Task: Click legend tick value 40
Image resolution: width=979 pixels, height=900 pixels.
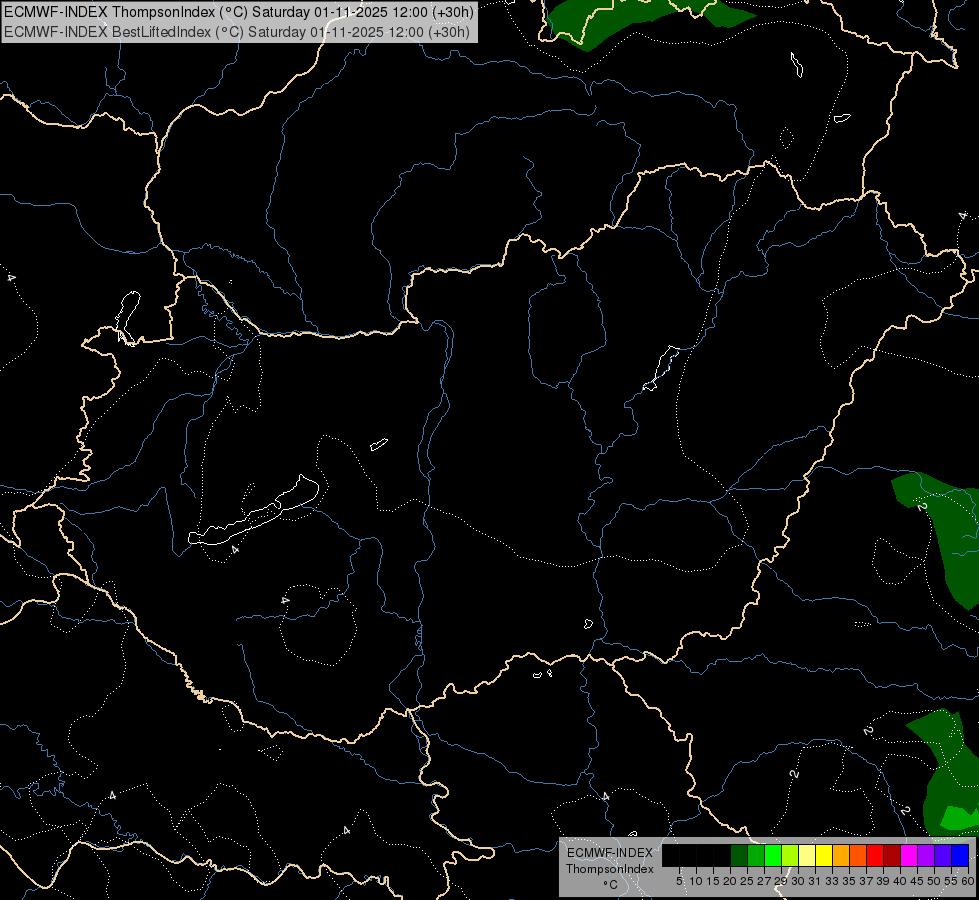Action: pos(900,881)
